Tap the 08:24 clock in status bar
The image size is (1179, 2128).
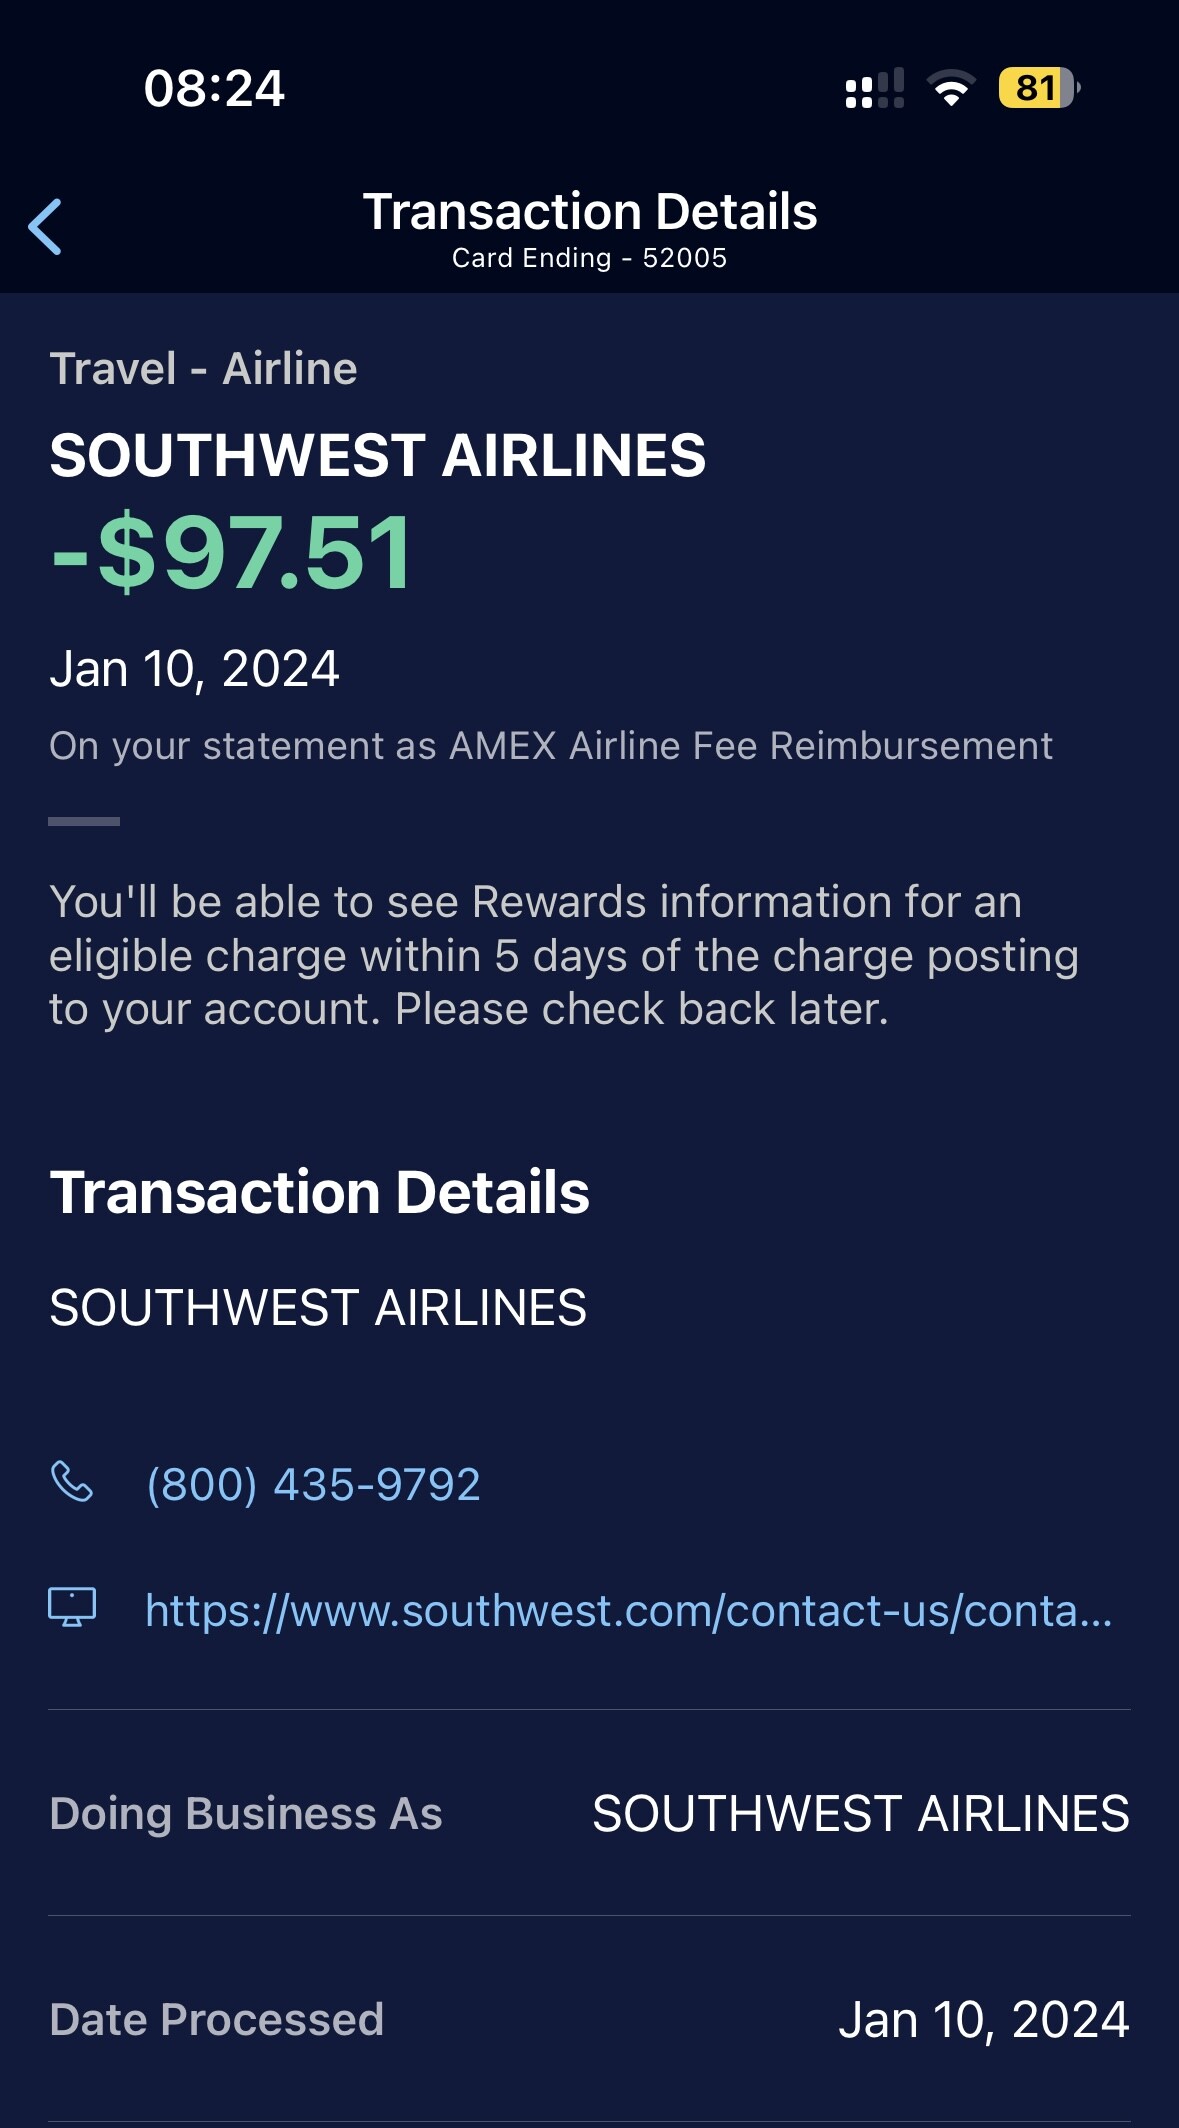pos(214,88)
